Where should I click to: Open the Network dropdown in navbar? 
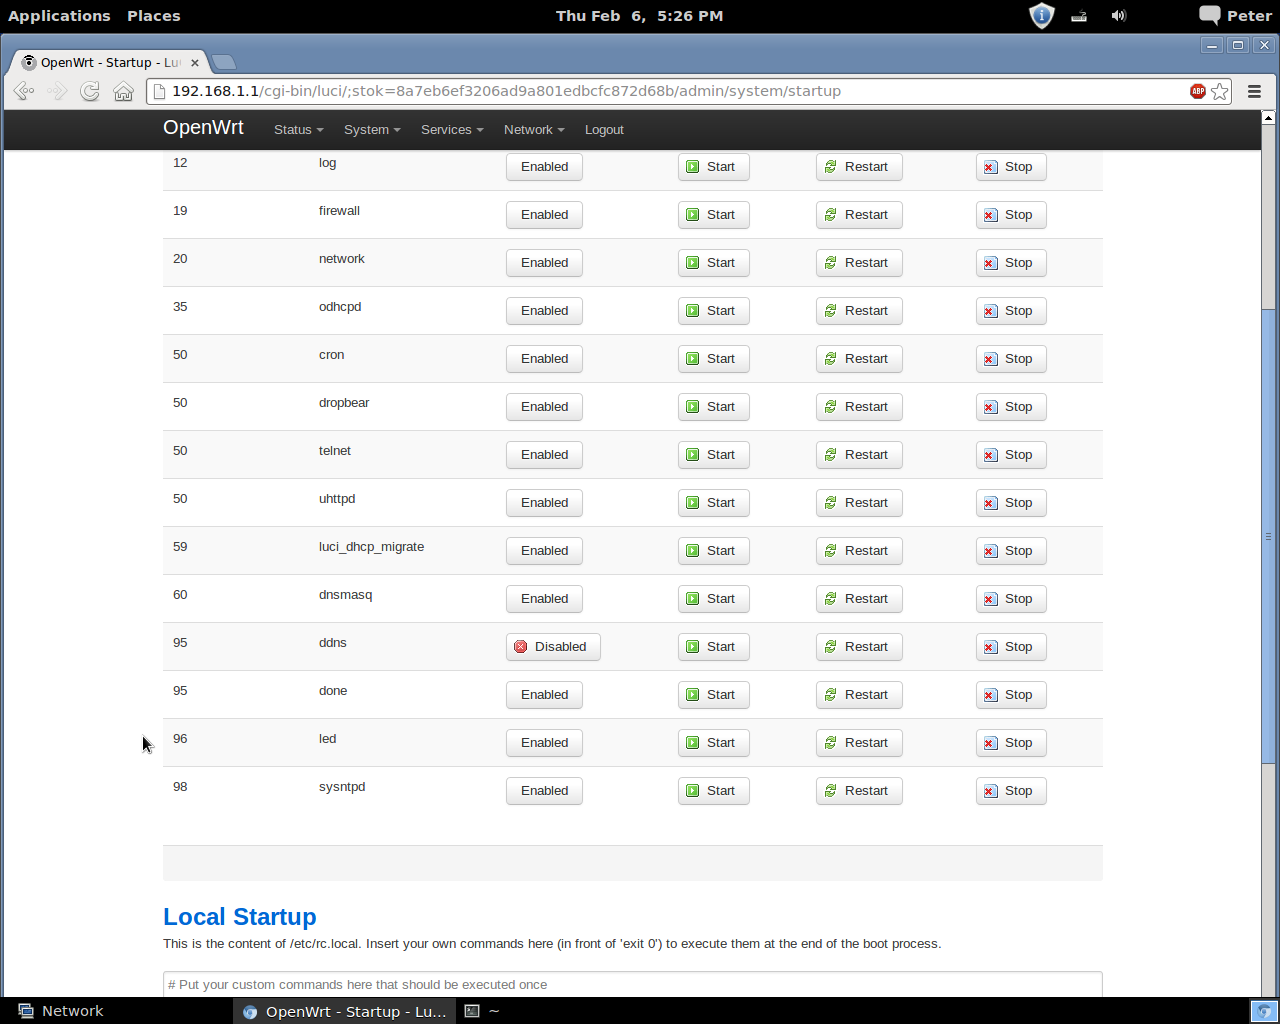[x=533, y=130]
